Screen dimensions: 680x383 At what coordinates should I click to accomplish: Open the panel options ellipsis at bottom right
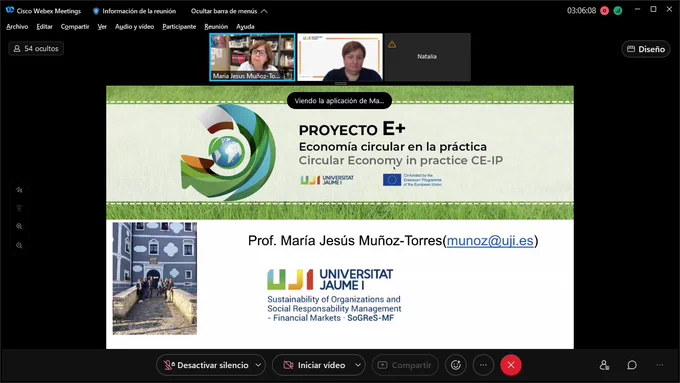pos(660,365)
